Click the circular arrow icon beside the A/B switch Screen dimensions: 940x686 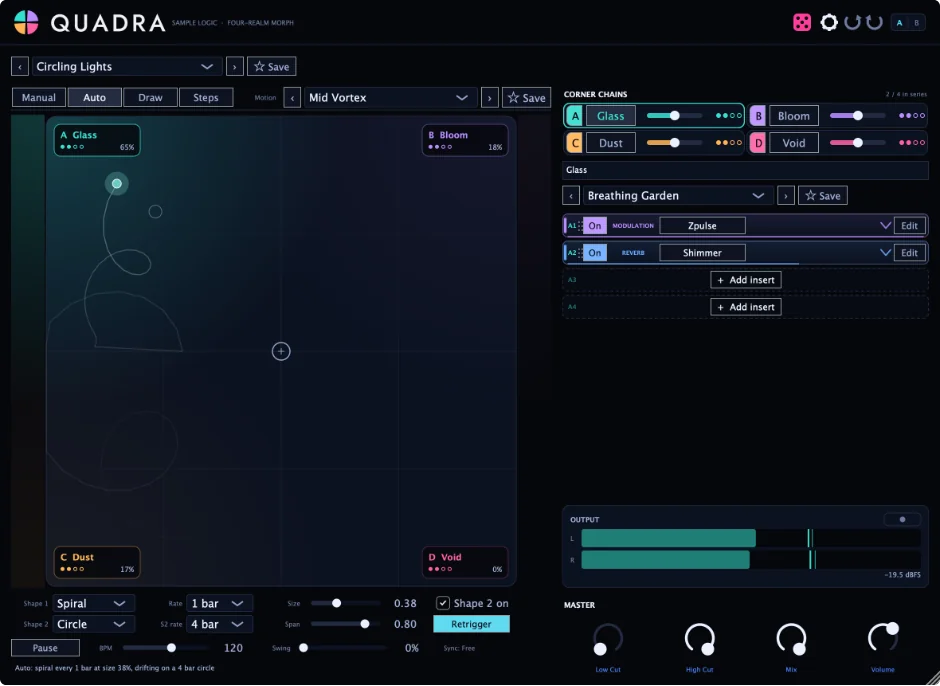point(874,23)
